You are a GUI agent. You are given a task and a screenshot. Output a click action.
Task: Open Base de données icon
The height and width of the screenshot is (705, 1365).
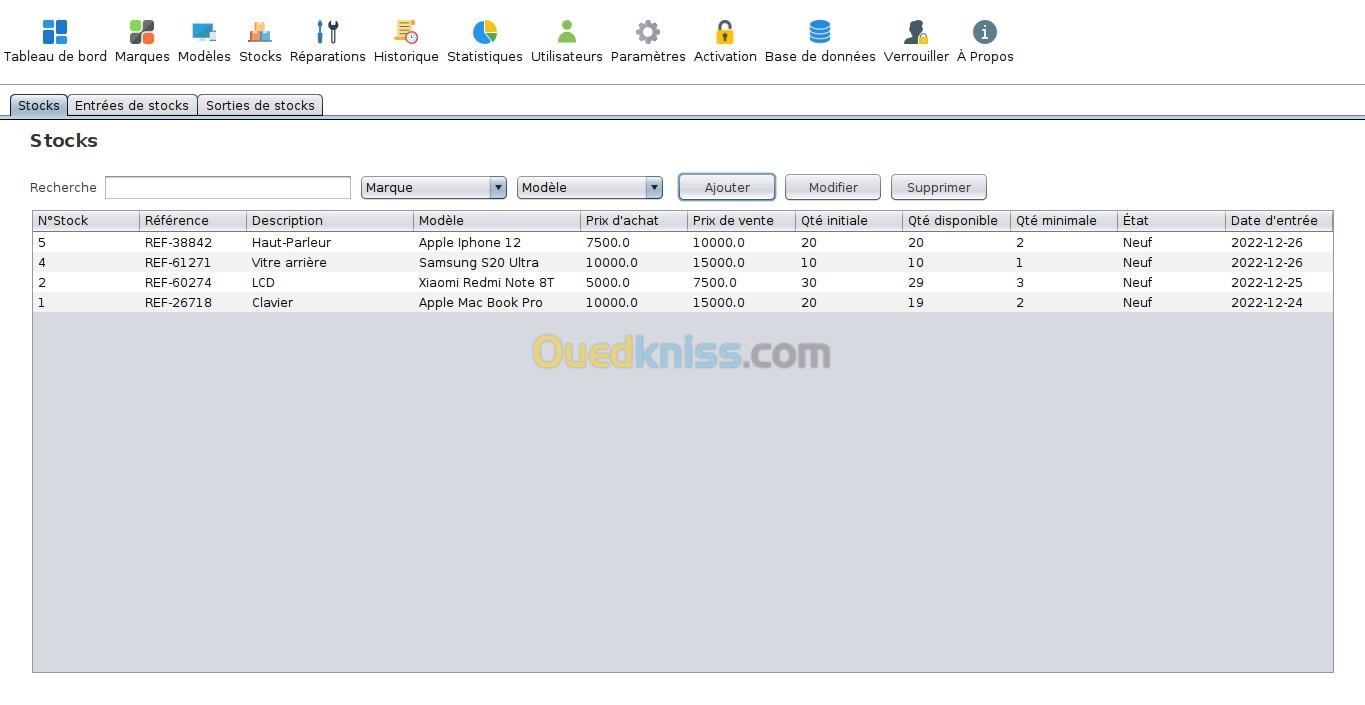820,32
